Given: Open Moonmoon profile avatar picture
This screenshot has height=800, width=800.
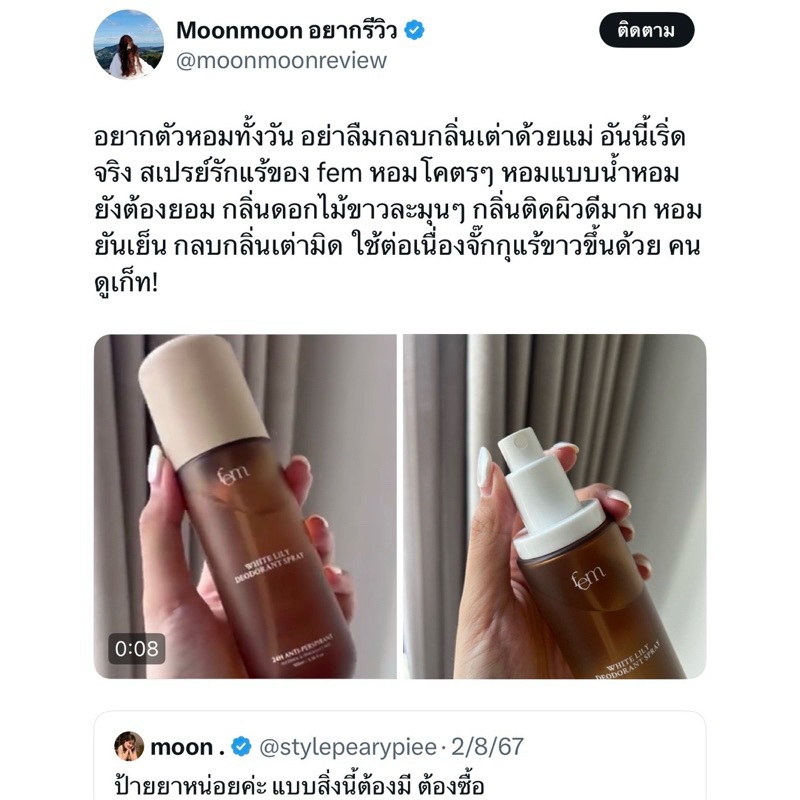Looking at the screenshot, I should [x=129, y=44].
